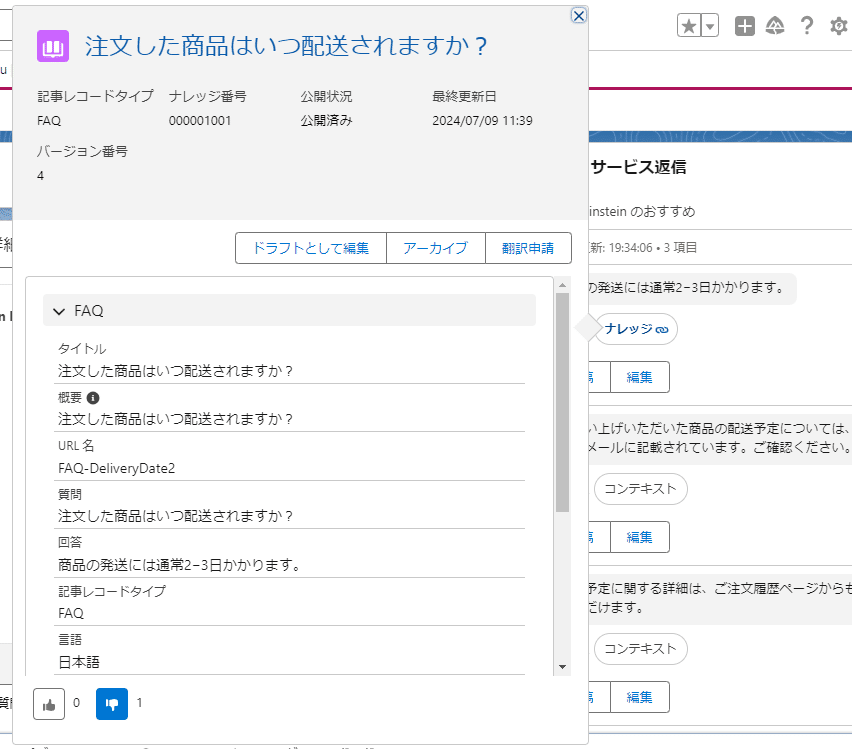Toggle off the selected thumbs down vote
The height and width of the screenshot is (749, 852).
(112, 704)
